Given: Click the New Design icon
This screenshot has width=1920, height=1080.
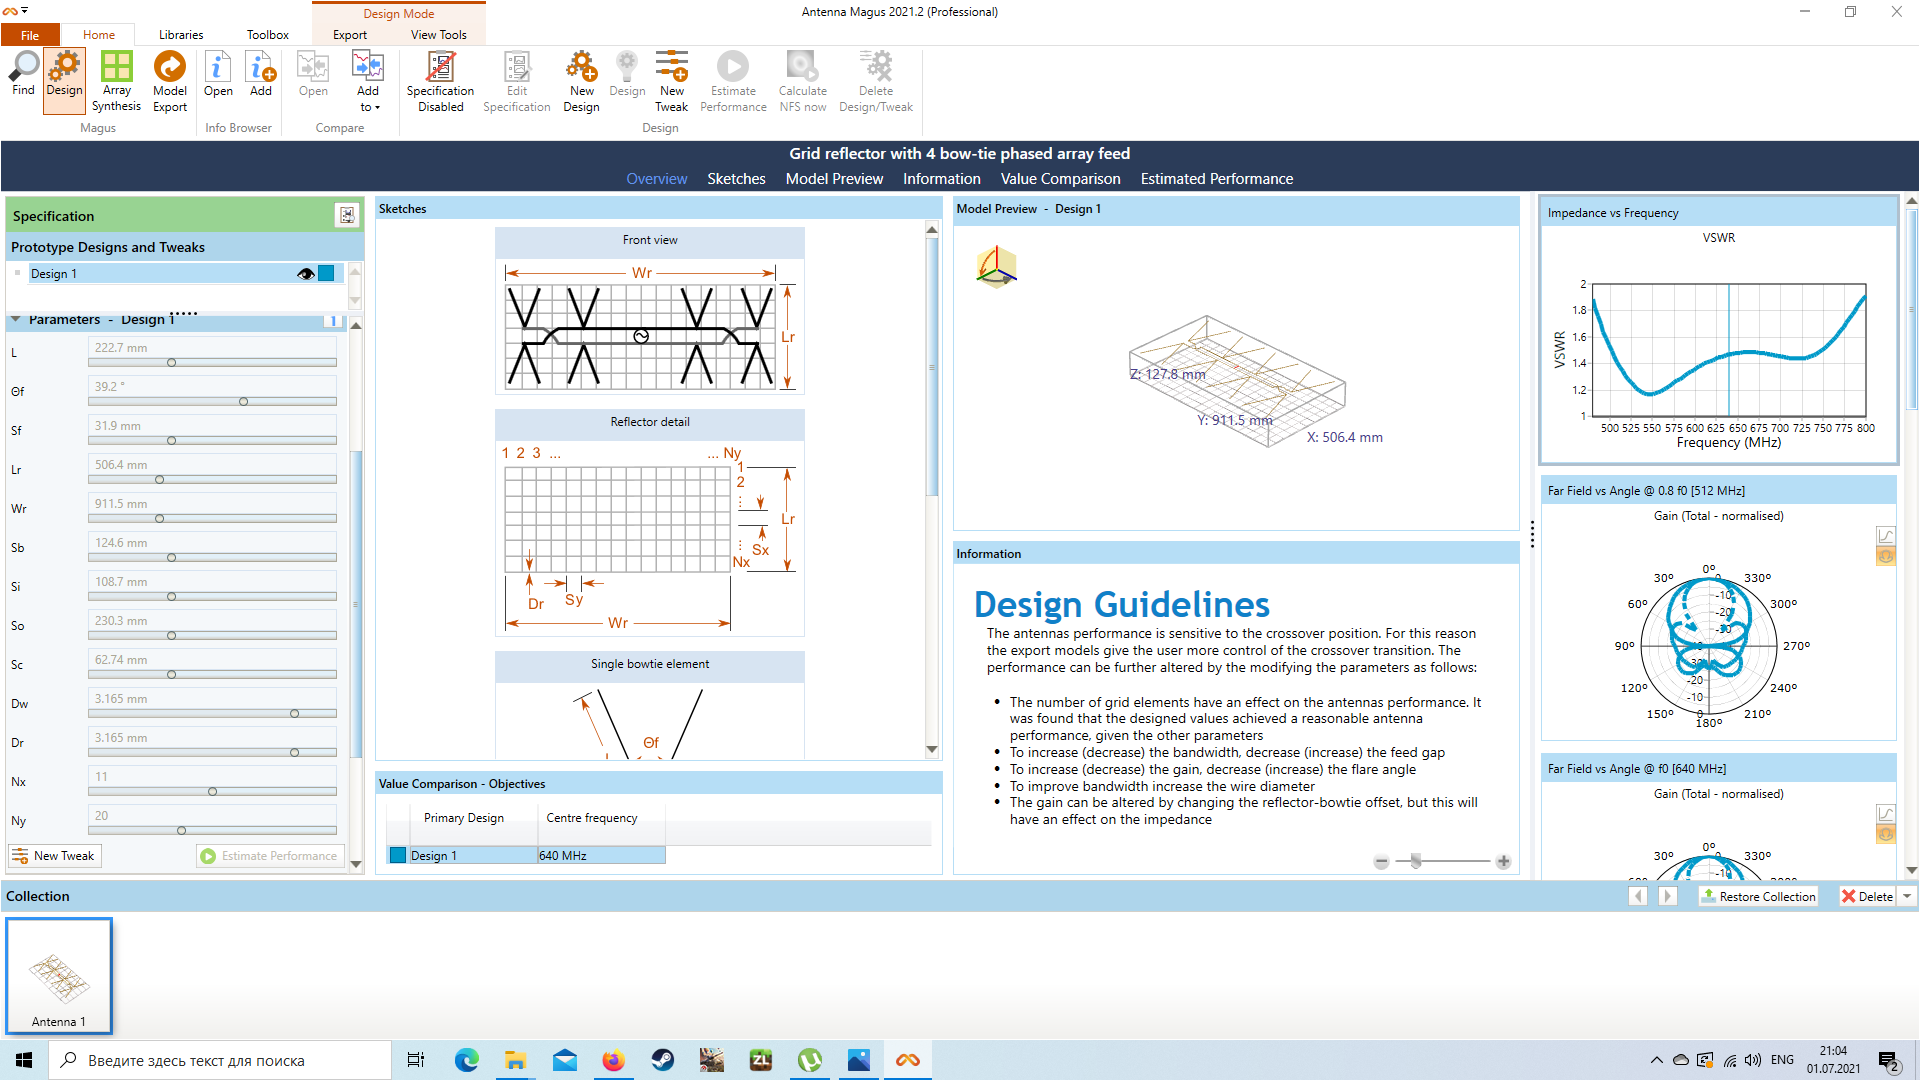Looking at the screenshot, I should coord(581,67).
